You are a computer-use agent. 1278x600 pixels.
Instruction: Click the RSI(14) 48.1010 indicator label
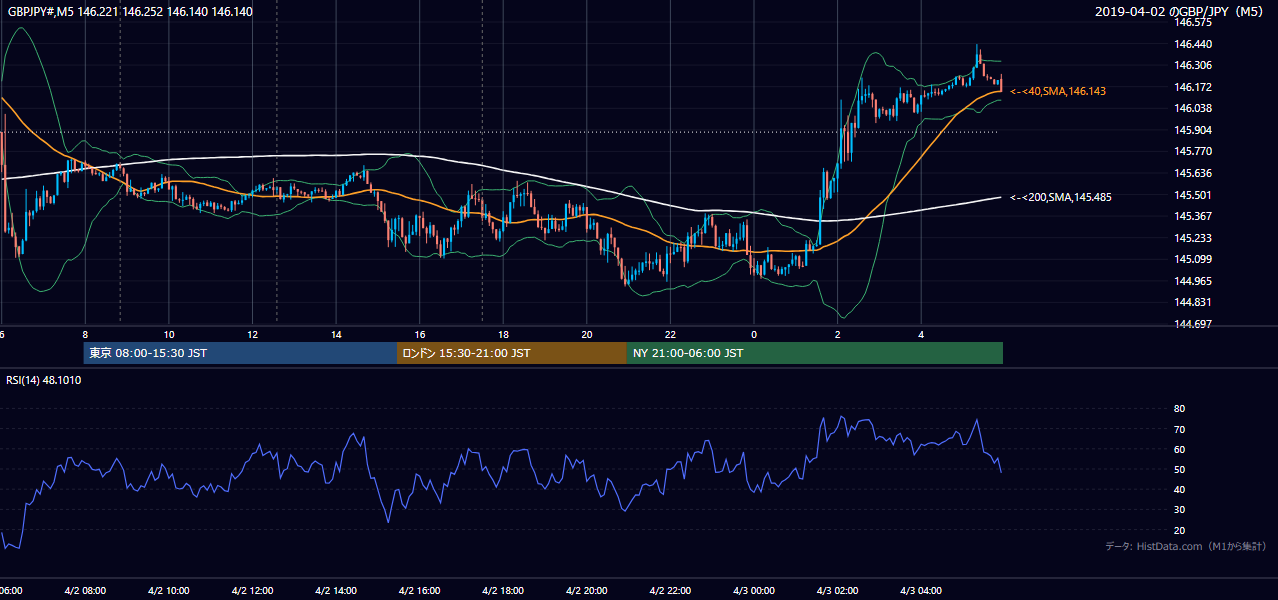[44, 380]
